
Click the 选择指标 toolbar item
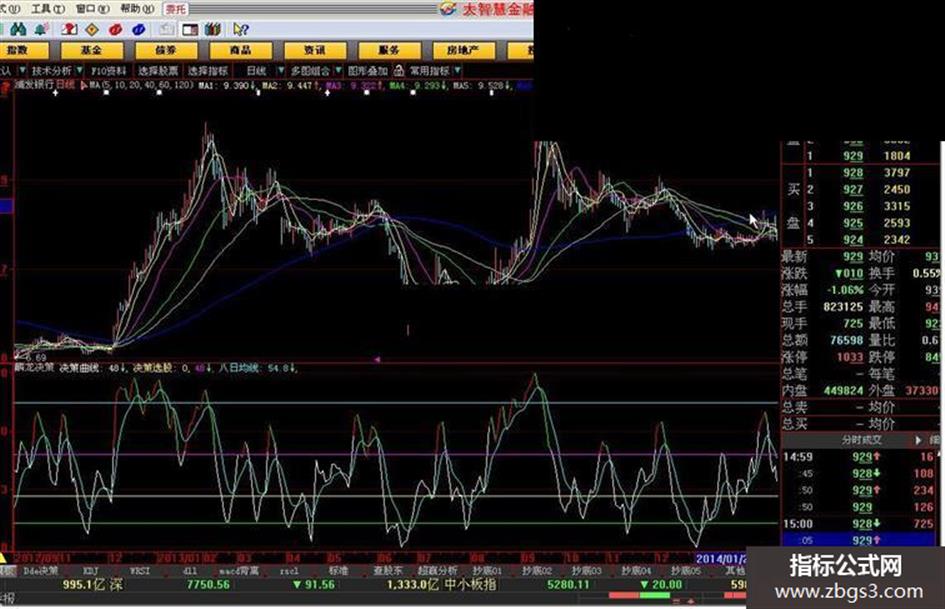(x=208, y=71)
